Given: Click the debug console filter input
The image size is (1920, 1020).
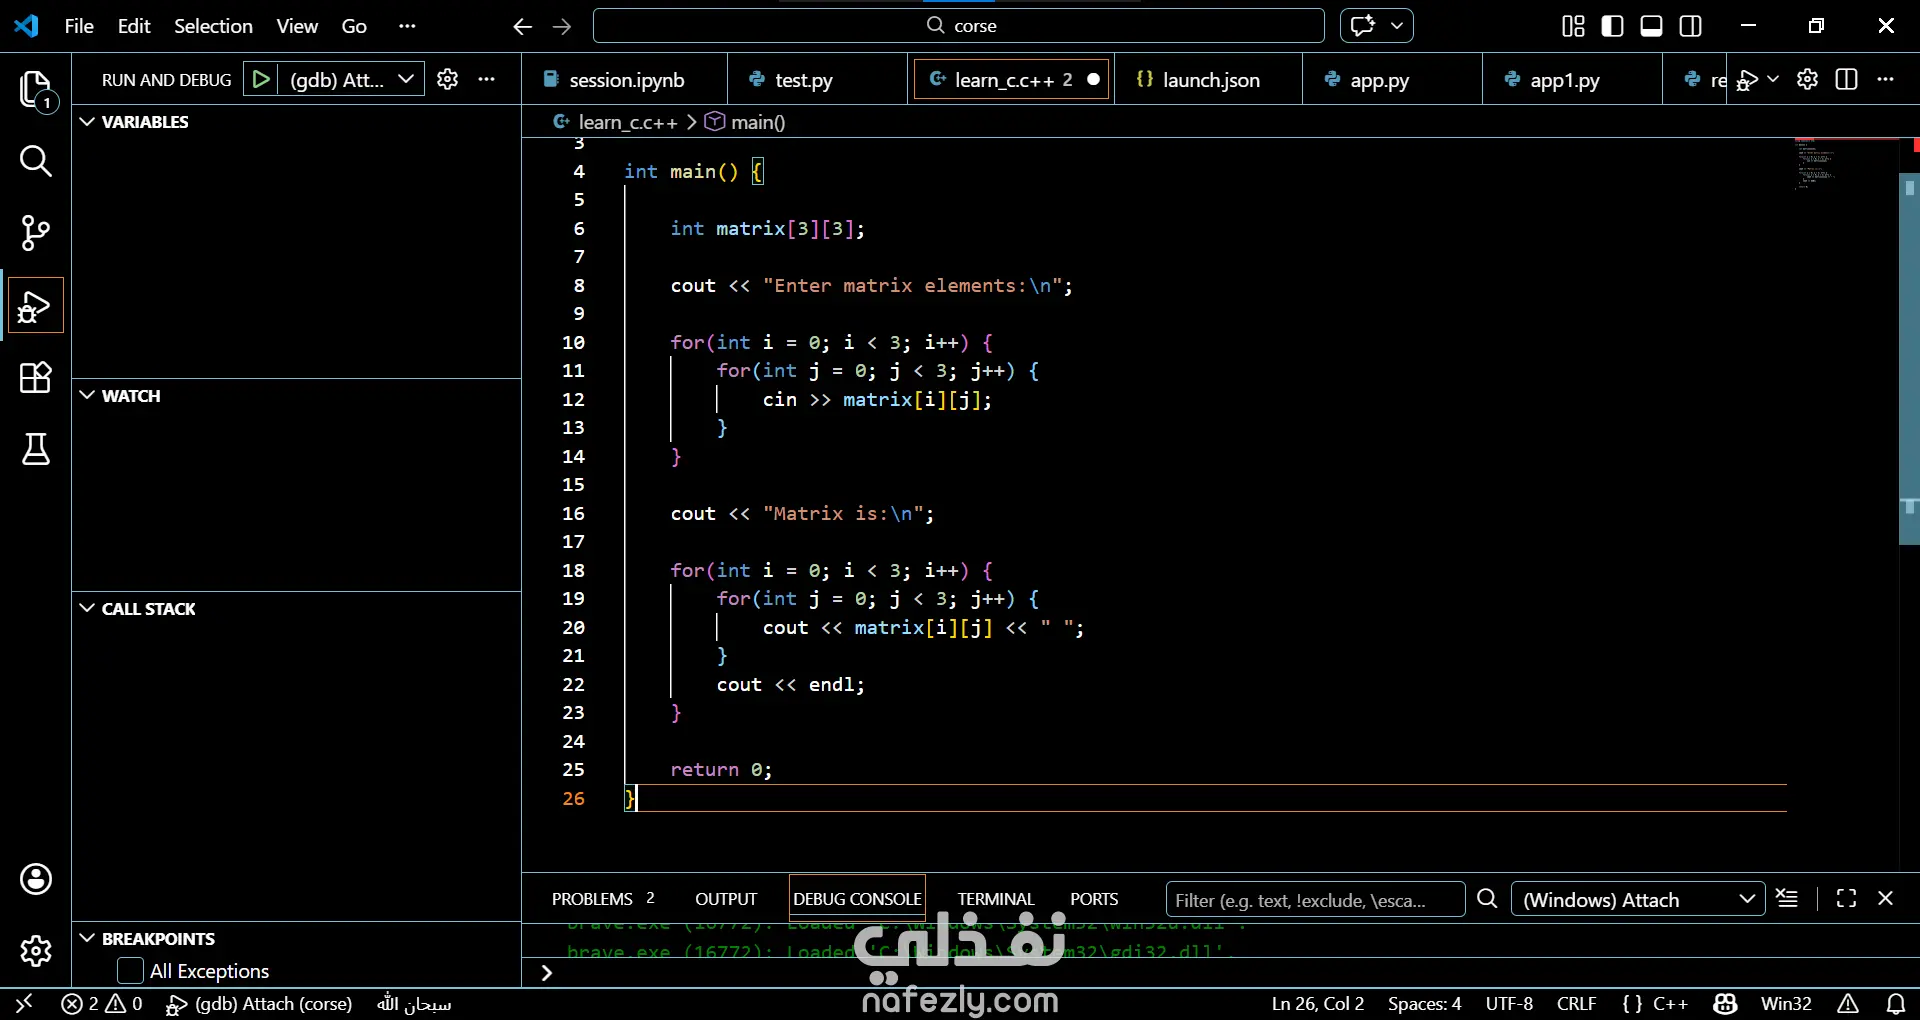Looking at the screenshot, I should point(1316,900).
